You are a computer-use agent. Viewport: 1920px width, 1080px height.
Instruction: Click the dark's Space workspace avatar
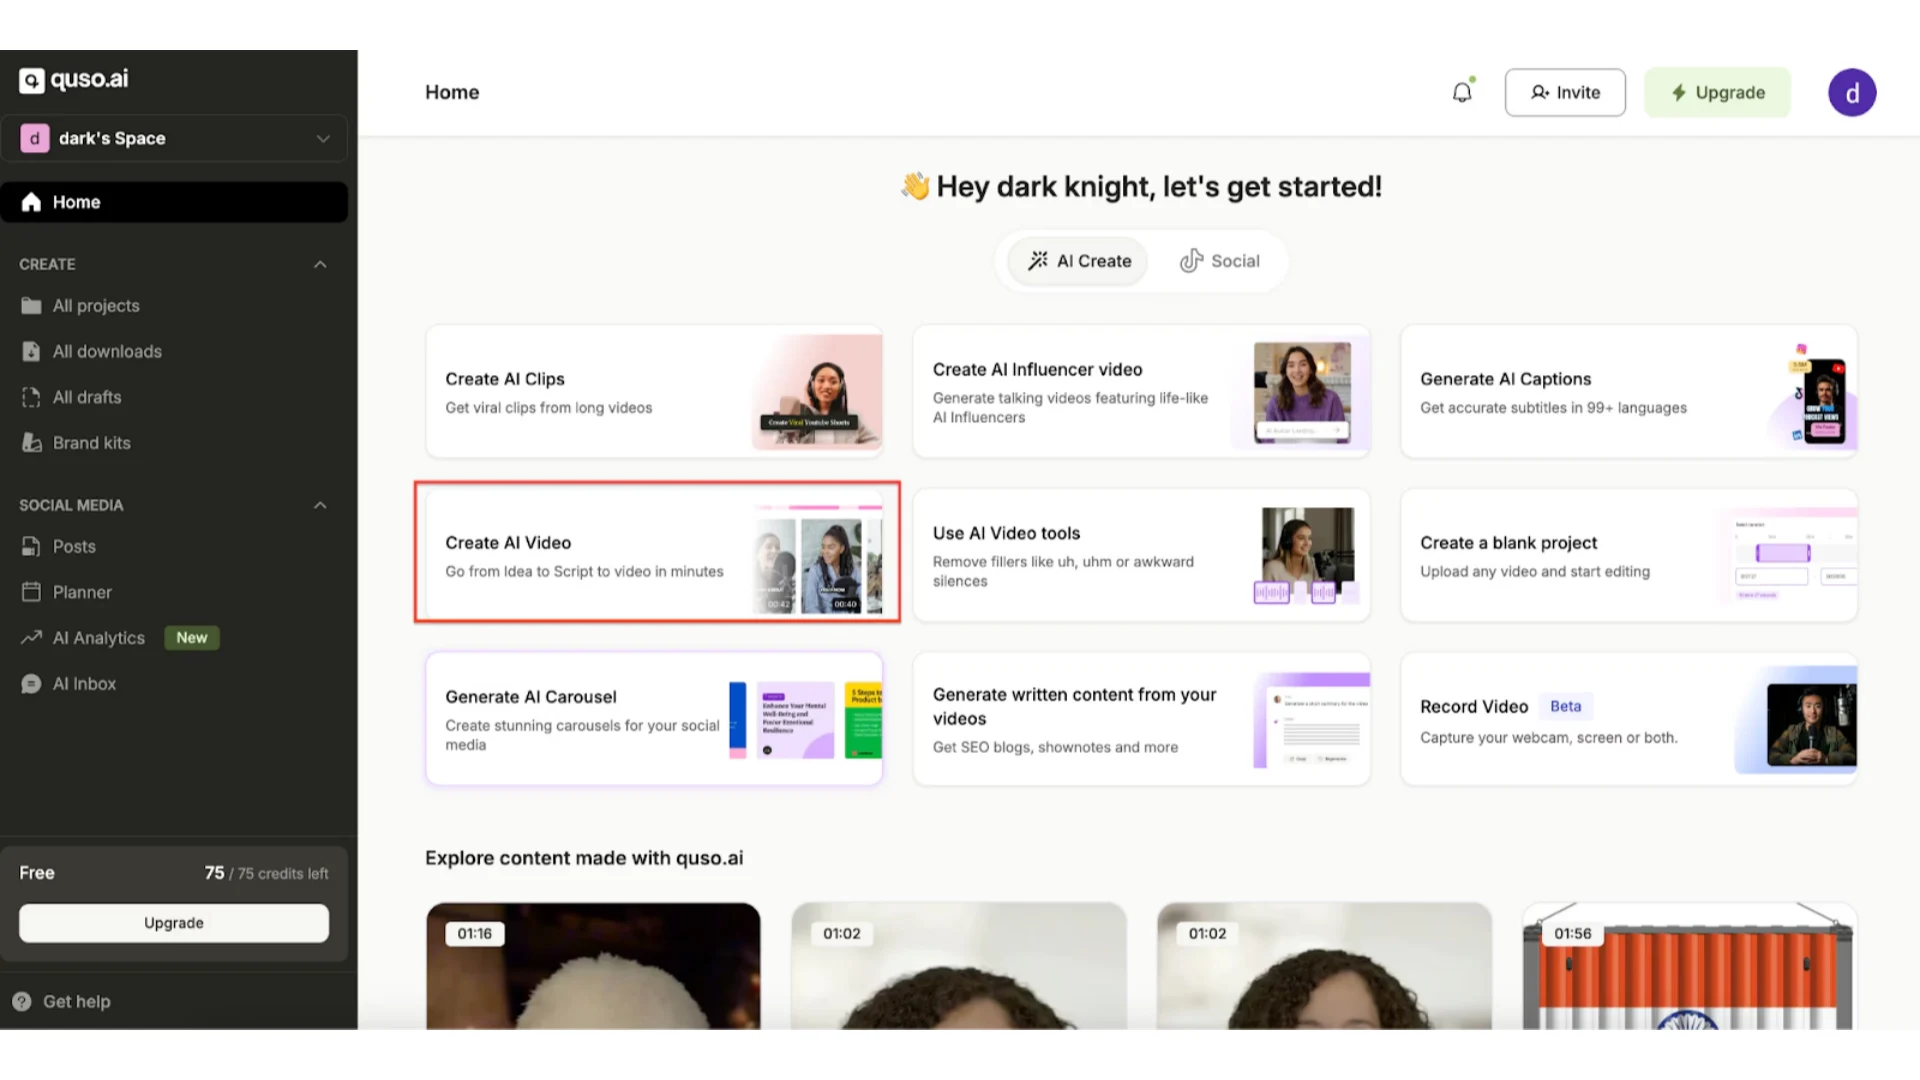(x=35, y=138)
